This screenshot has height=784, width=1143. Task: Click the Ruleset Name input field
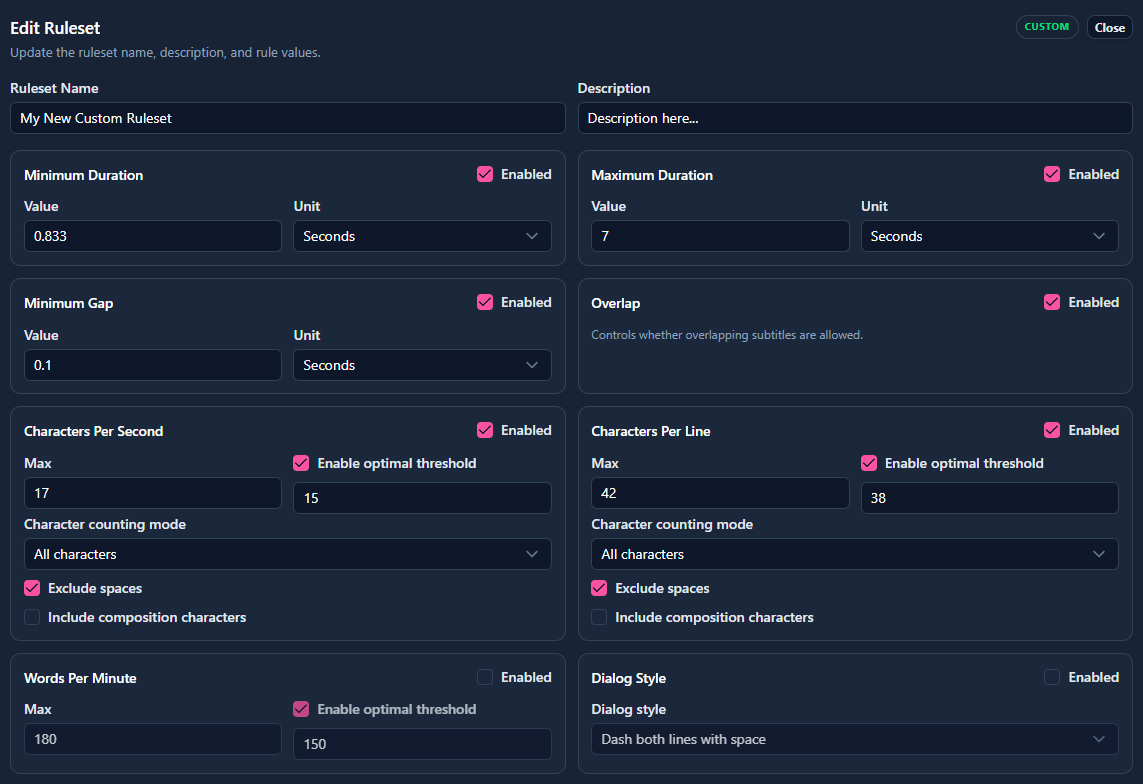287,118
